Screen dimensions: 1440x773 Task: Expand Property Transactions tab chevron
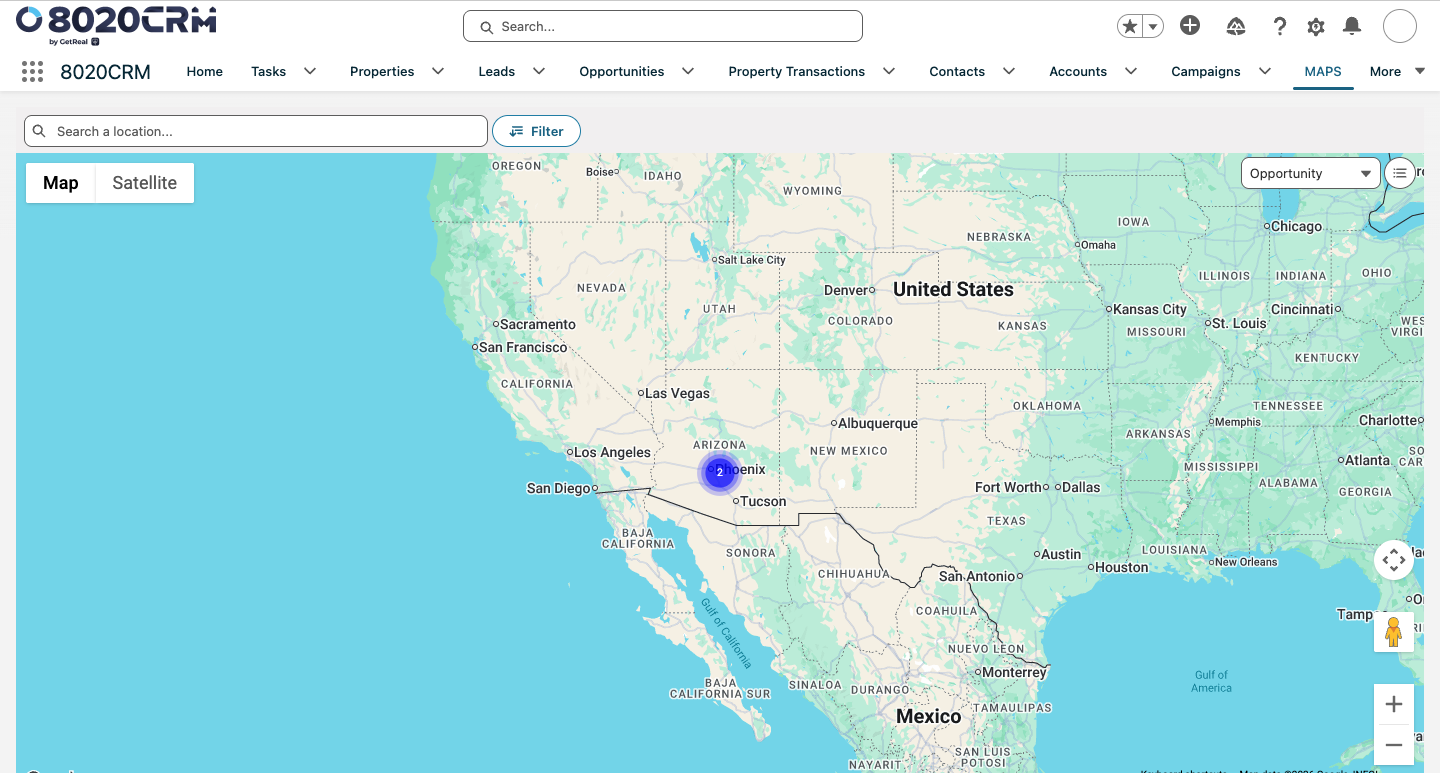point(889,71)
